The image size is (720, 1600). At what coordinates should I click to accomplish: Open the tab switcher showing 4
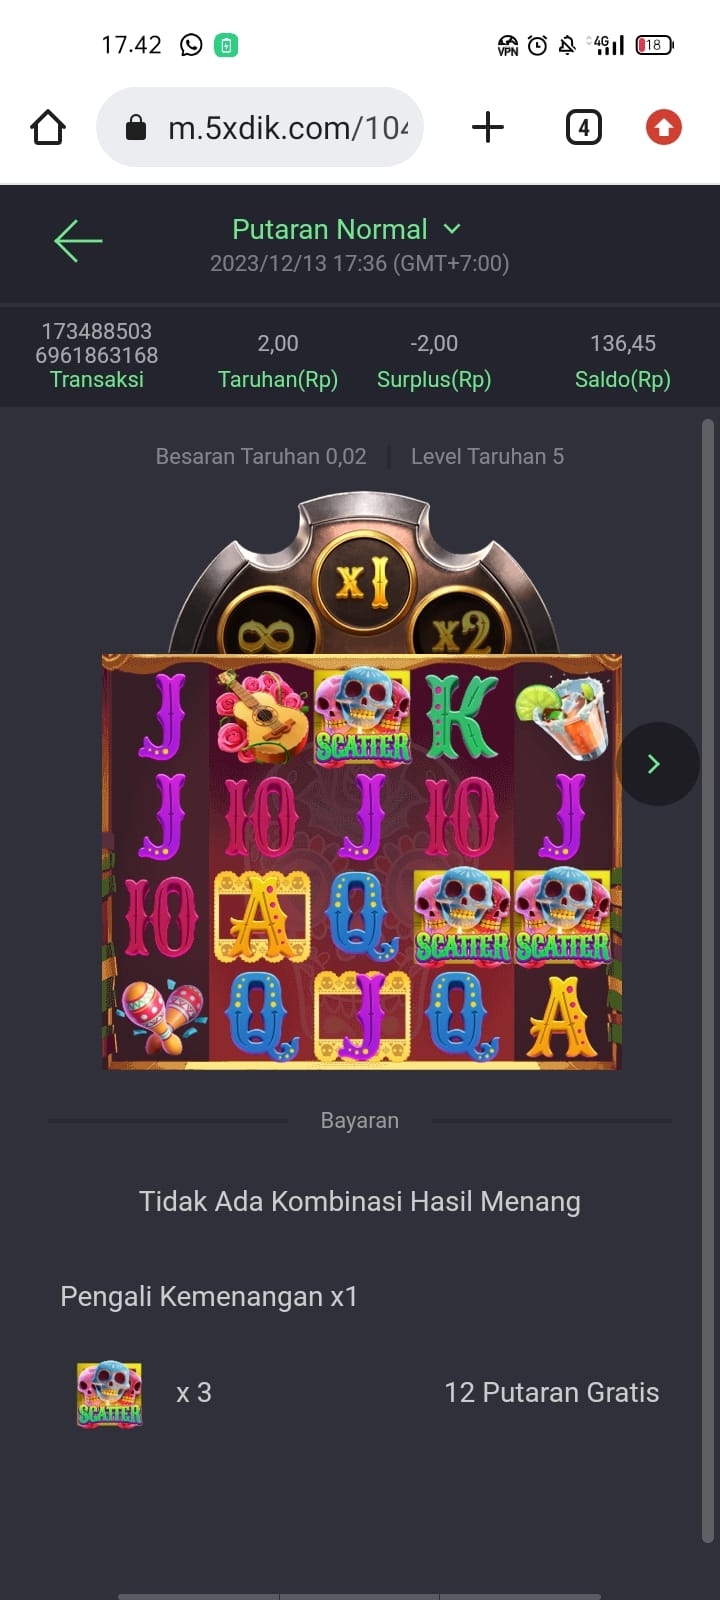(x=584, y=128)
